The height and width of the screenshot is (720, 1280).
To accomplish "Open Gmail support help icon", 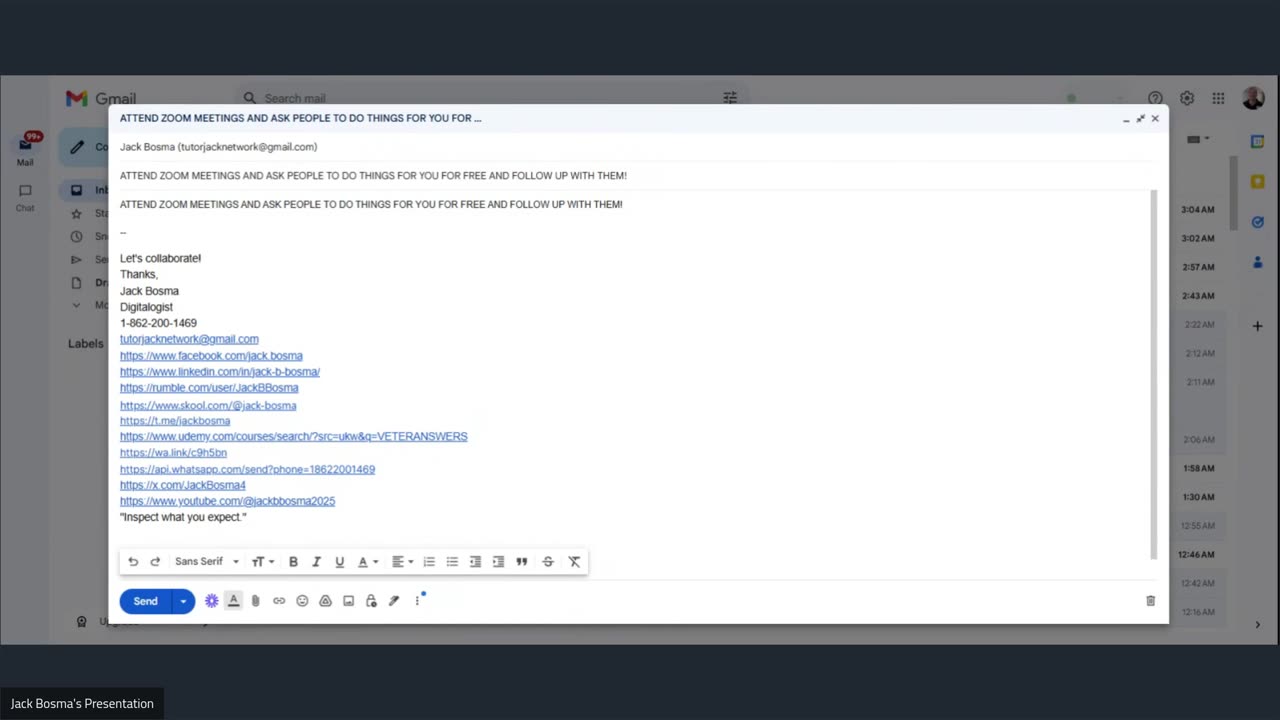I will point(1155,98).
